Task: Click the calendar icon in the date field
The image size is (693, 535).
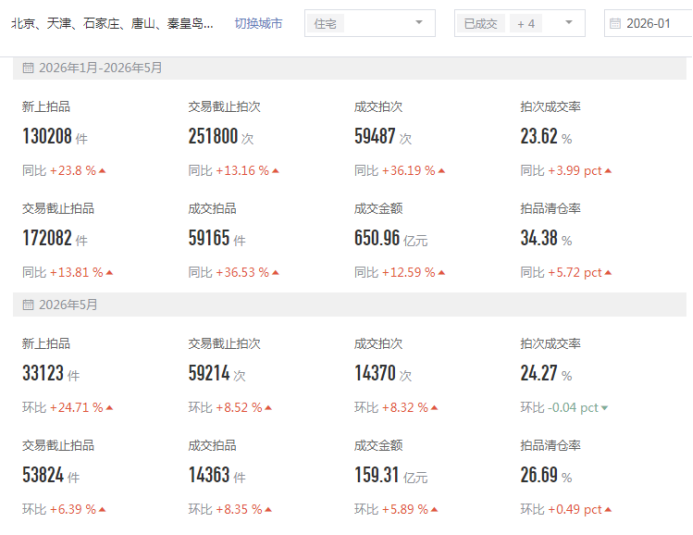Action: coord(615,23)
